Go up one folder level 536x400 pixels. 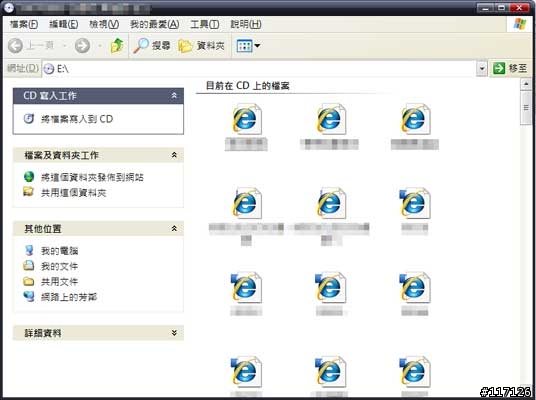(117, 45)
